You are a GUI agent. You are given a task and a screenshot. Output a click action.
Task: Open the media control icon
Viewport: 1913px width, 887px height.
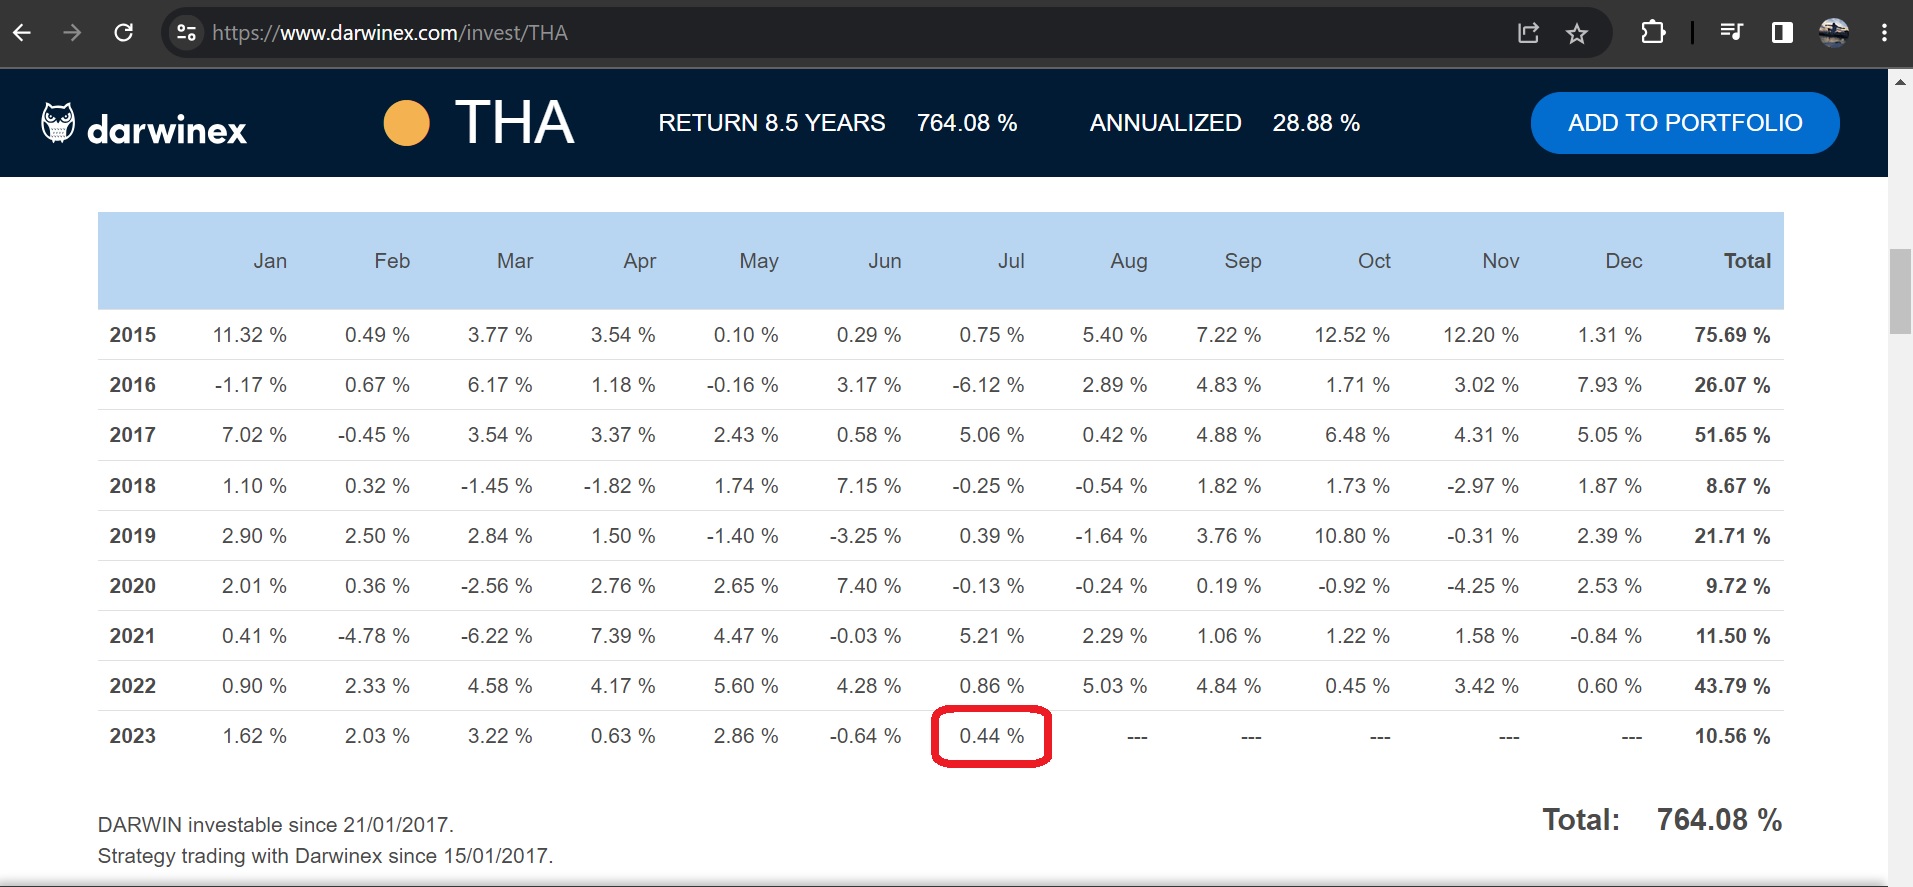1731,33
